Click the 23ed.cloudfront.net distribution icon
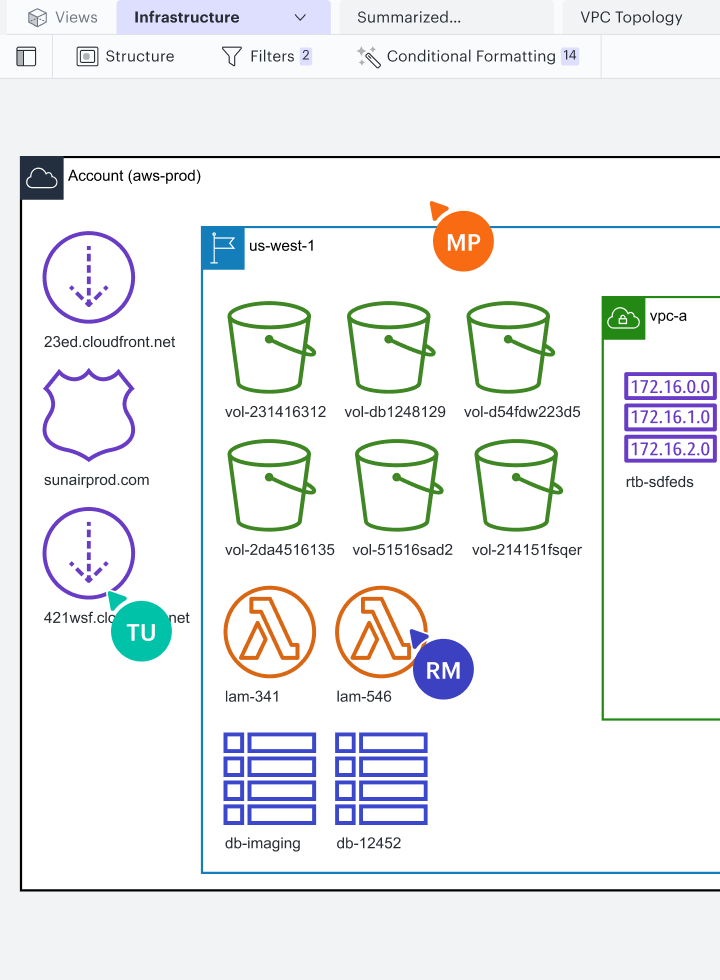The image size is (720, 980). coord(89,277)
